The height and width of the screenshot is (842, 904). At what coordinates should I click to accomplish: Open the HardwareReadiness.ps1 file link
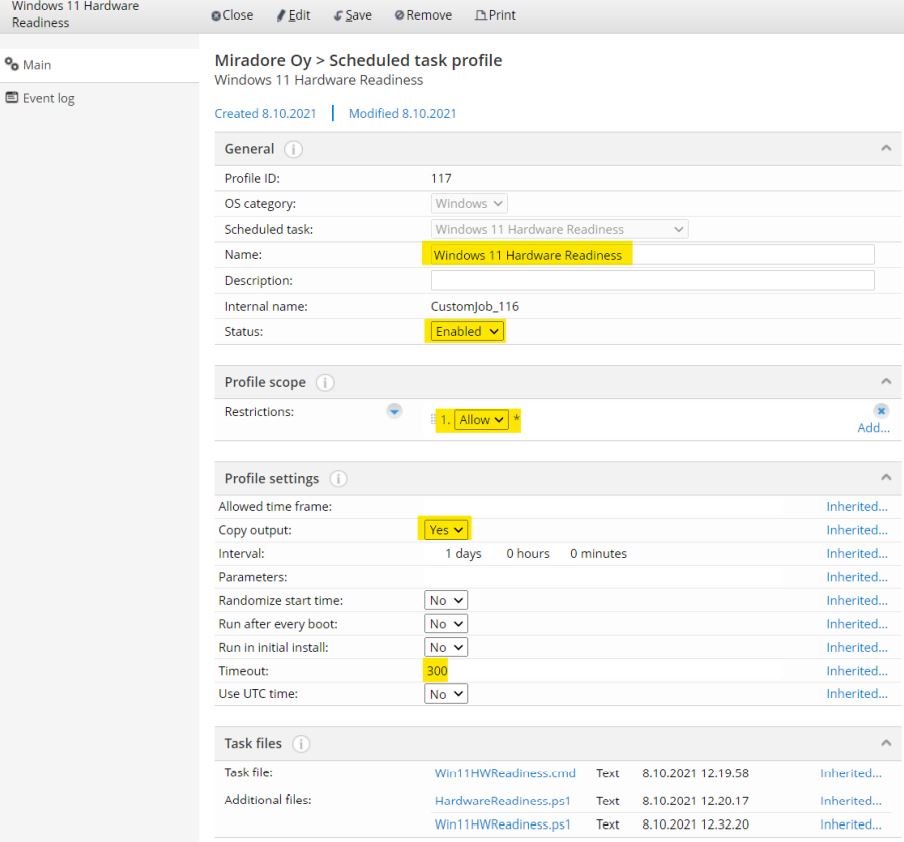pyautogui.click(x=502, y=801)
